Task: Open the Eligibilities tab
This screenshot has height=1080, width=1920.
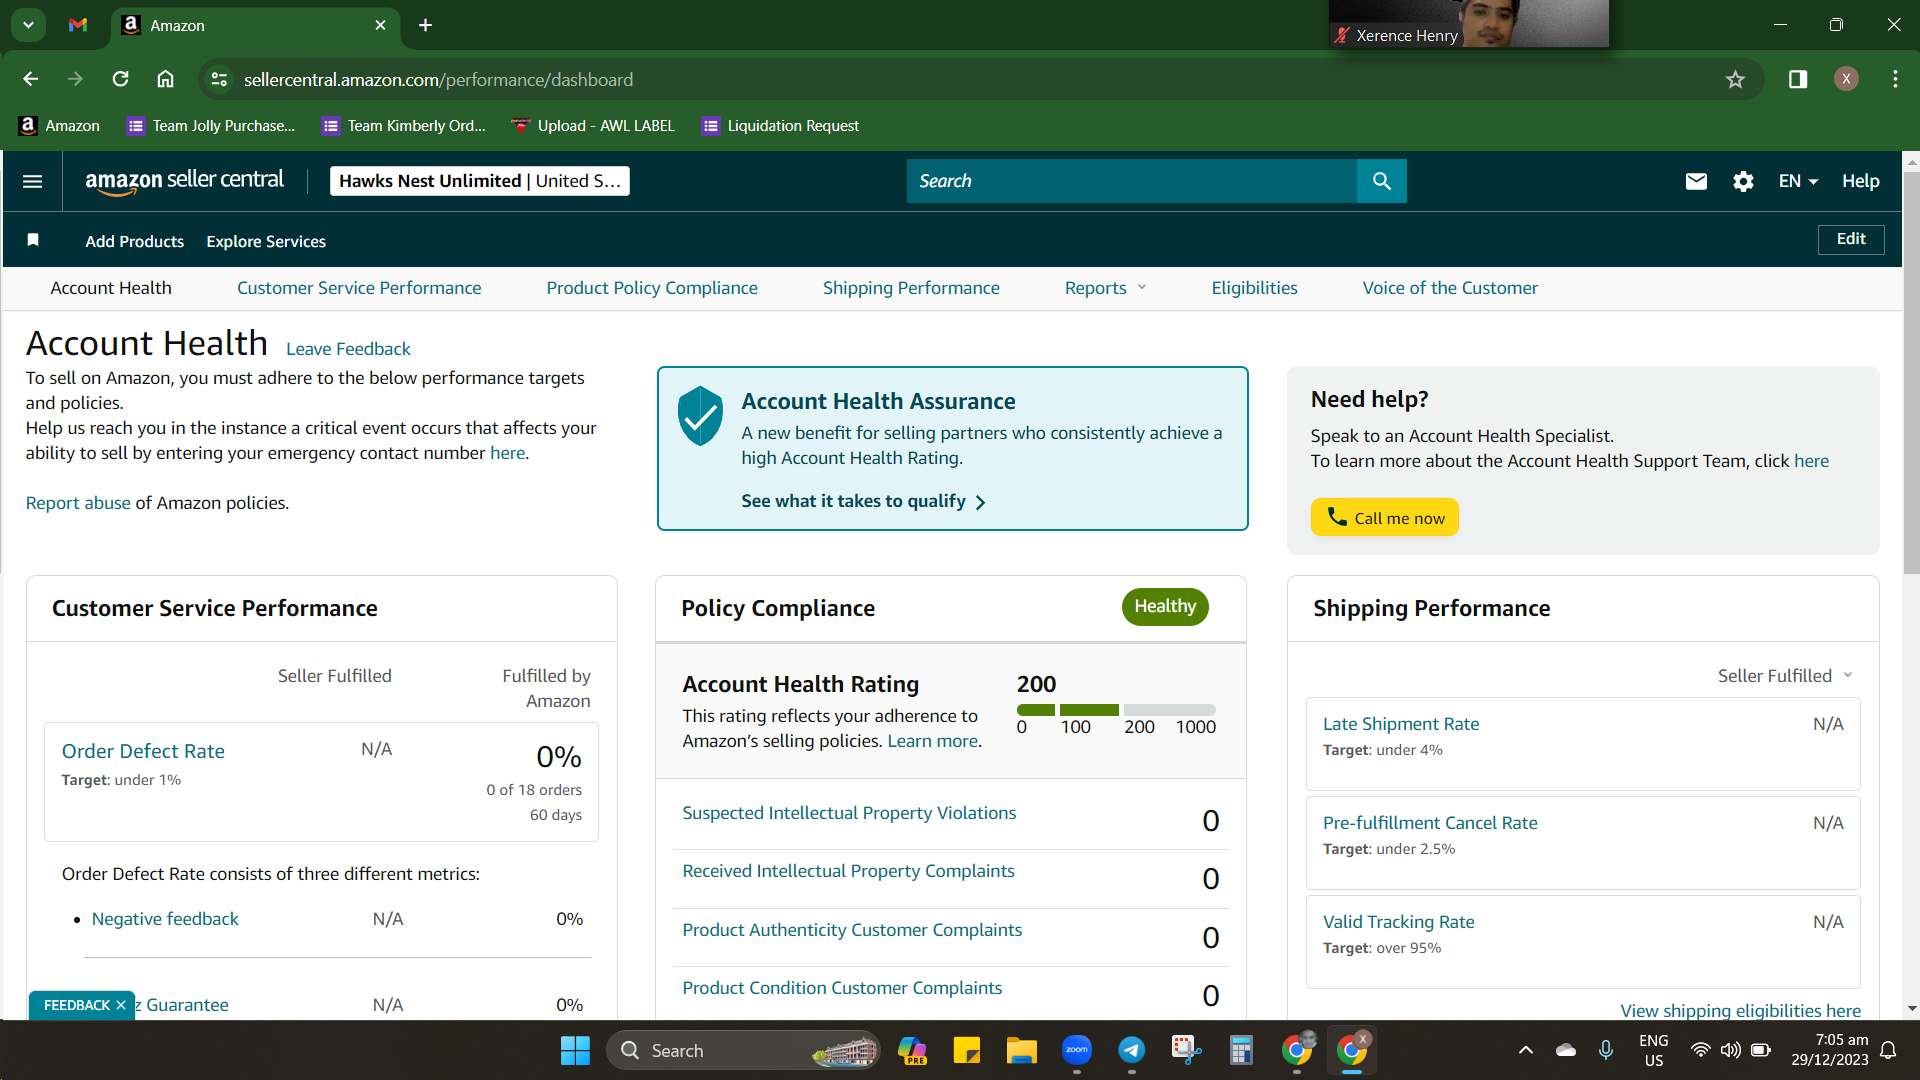Action: click(1254, 288)
